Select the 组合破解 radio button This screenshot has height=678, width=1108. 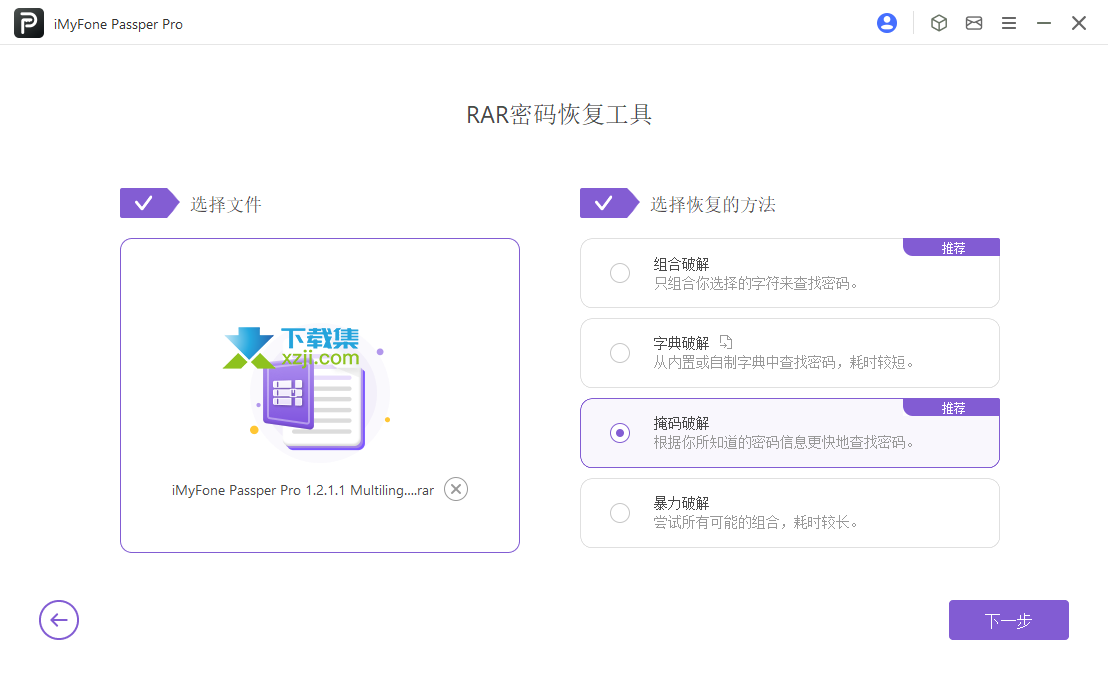(x=620, y=273)
